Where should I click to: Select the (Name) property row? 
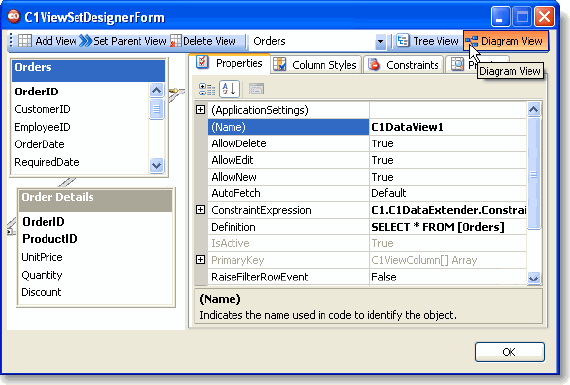click(x=367, y=127)
